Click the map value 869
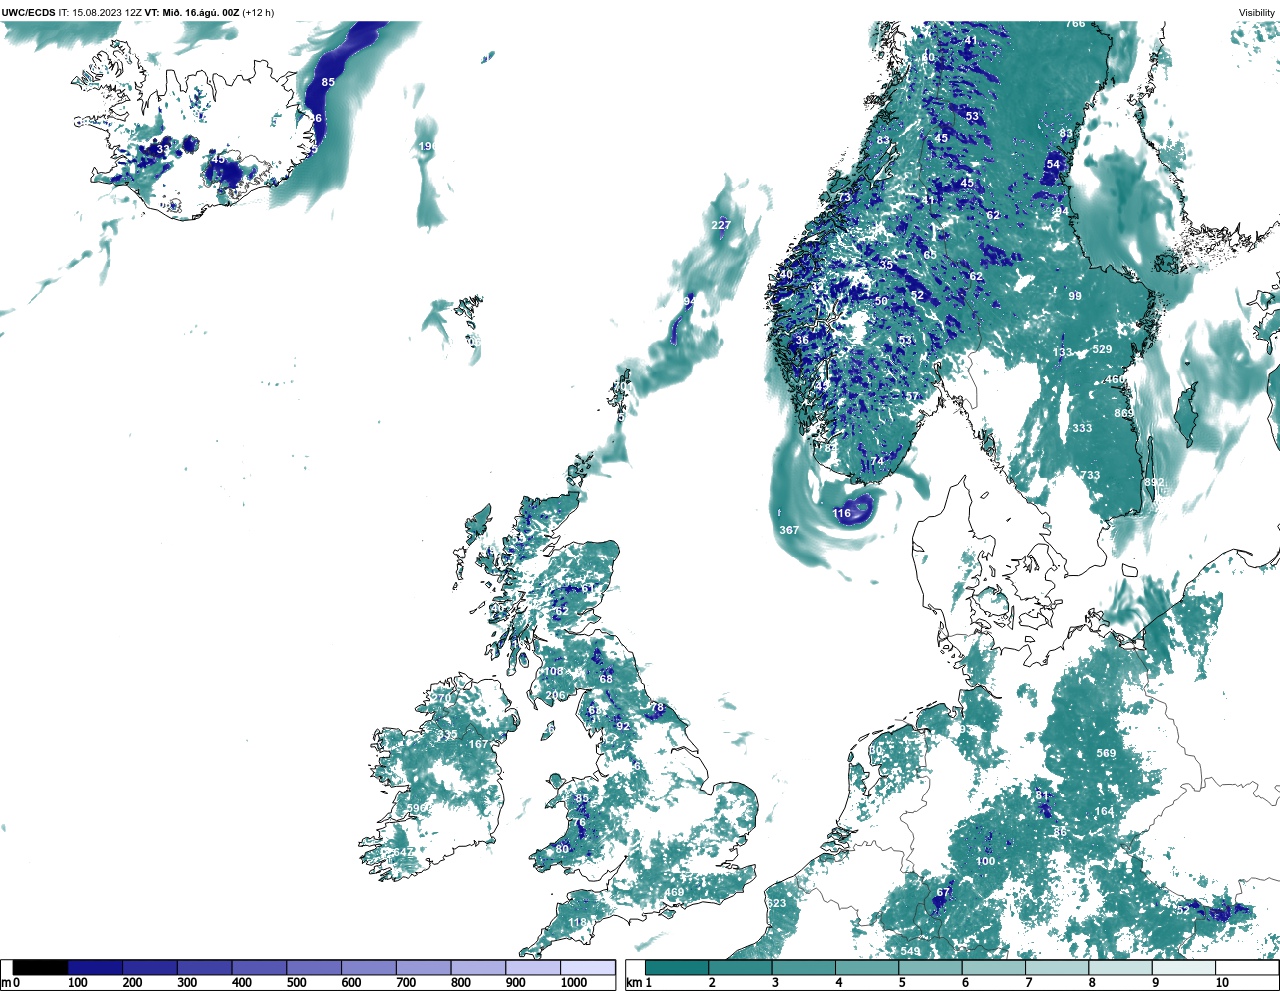Screen dimensions: 1280x991 1124,413
